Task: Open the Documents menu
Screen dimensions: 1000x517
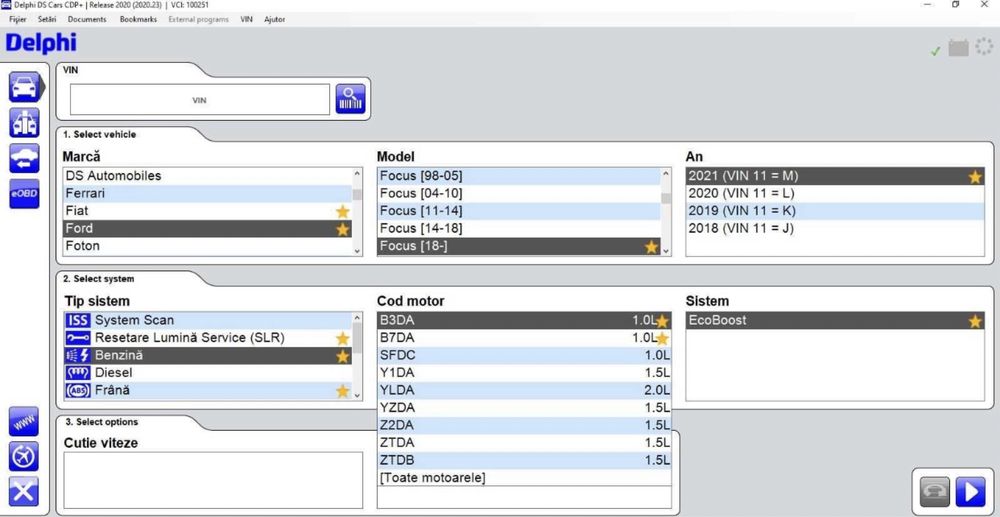Action: [x=87, y=19]
